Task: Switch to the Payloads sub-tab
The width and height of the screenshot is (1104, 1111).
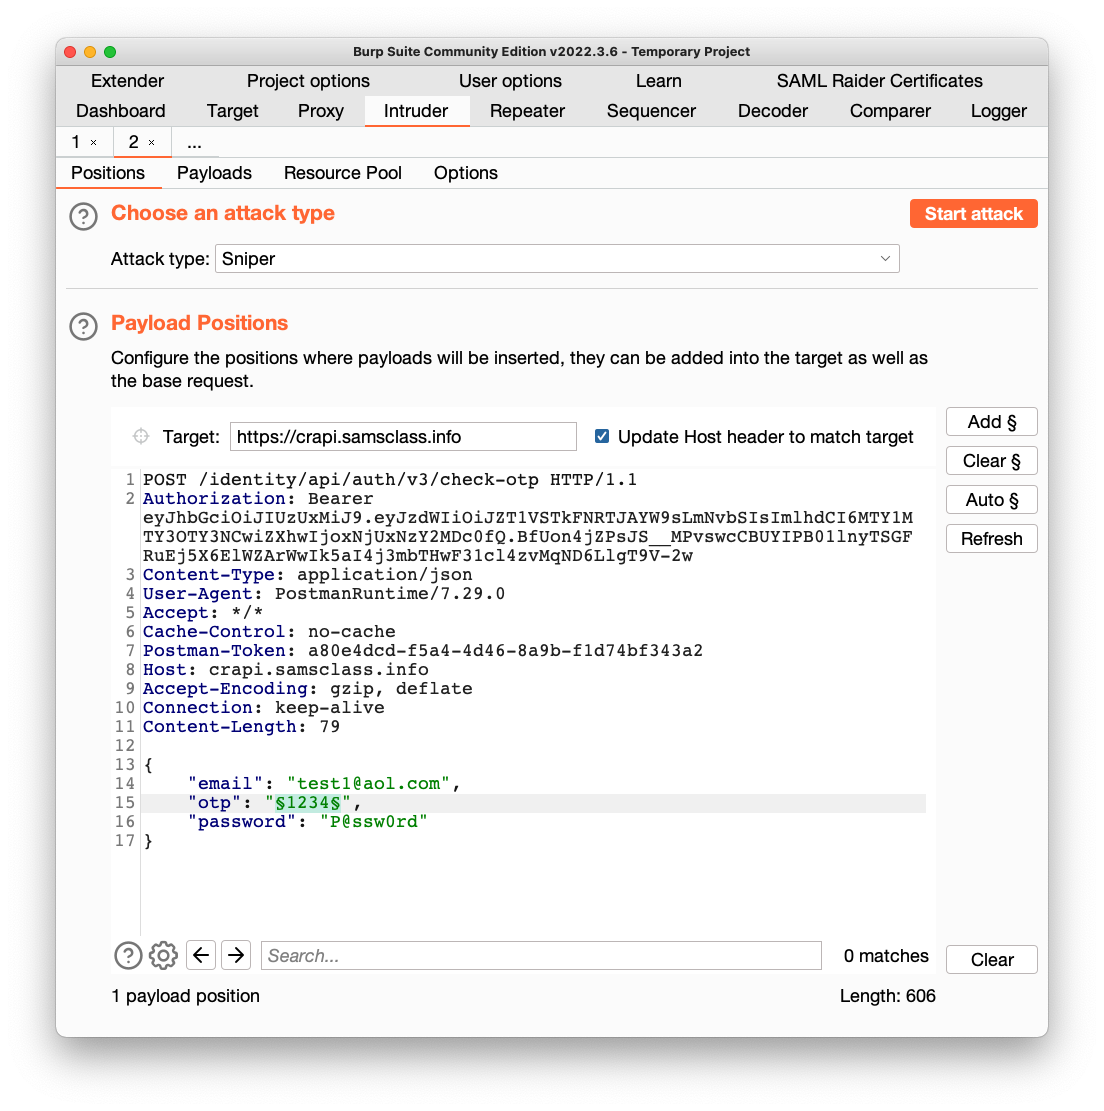Action: [214, 173]
